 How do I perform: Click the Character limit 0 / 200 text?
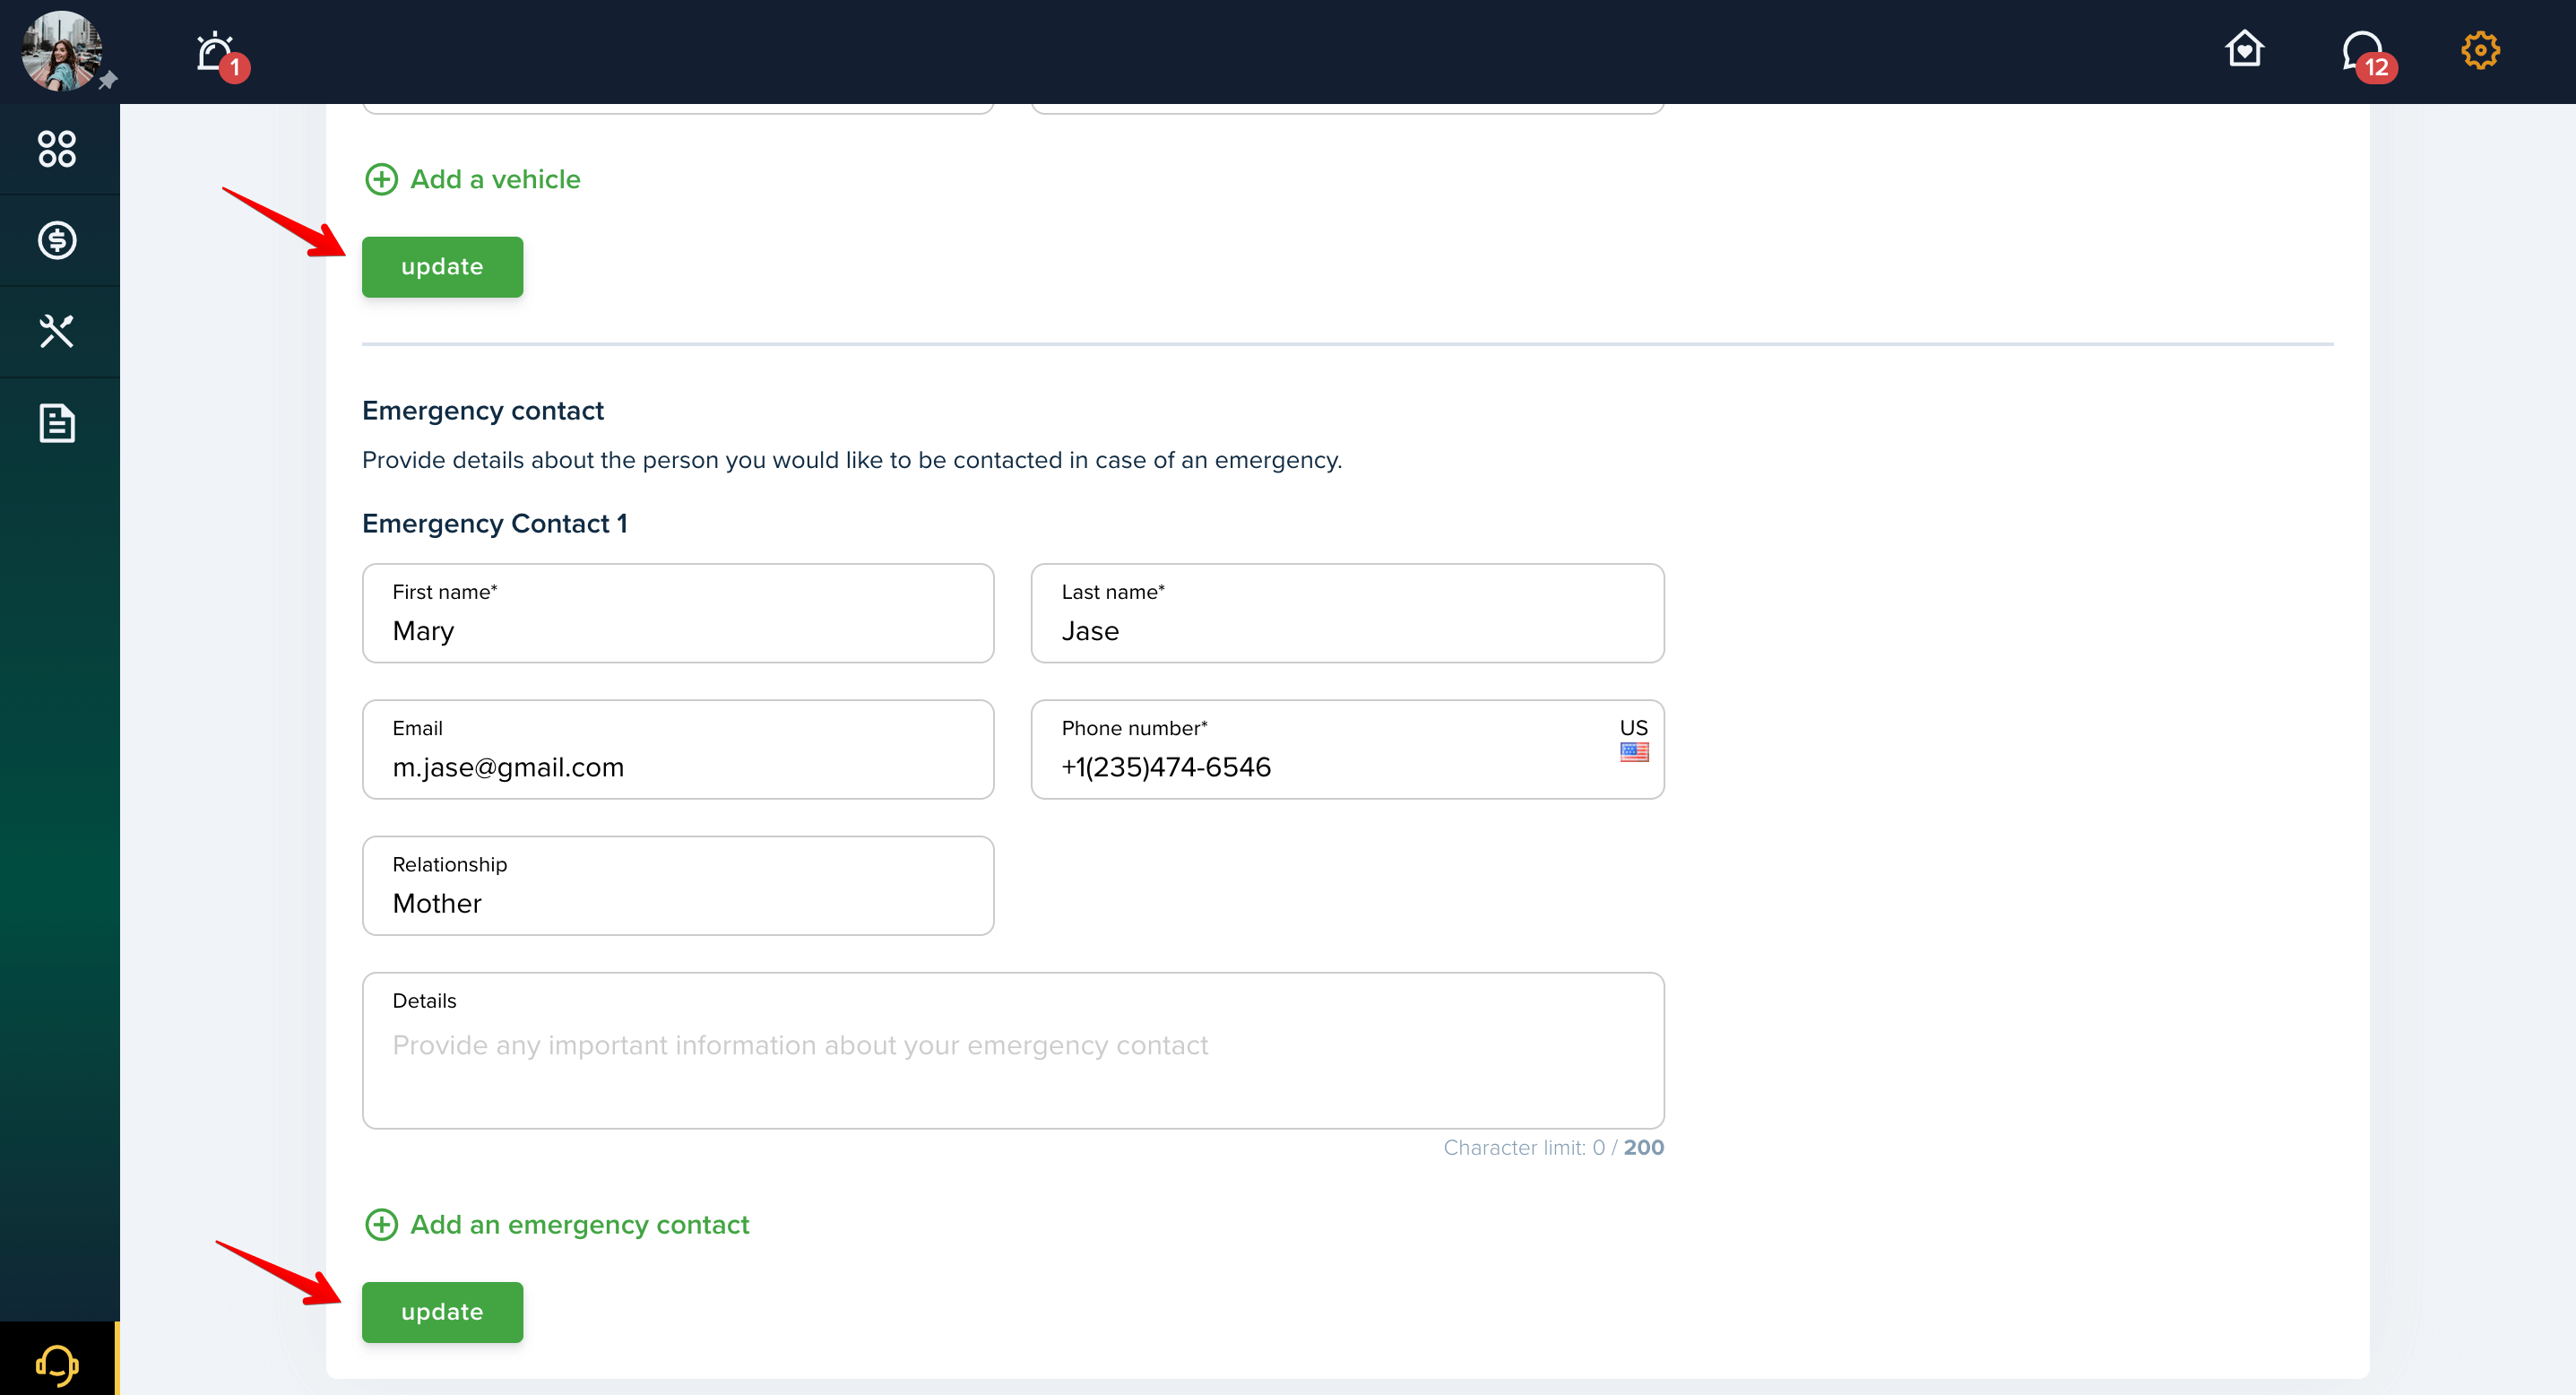click(1553, 1148)
